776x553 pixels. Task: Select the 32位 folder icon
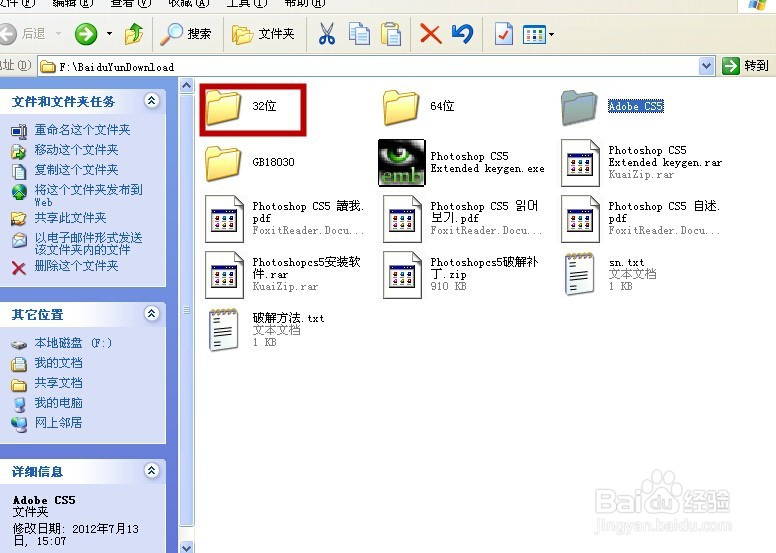click(x=223, y=106)
